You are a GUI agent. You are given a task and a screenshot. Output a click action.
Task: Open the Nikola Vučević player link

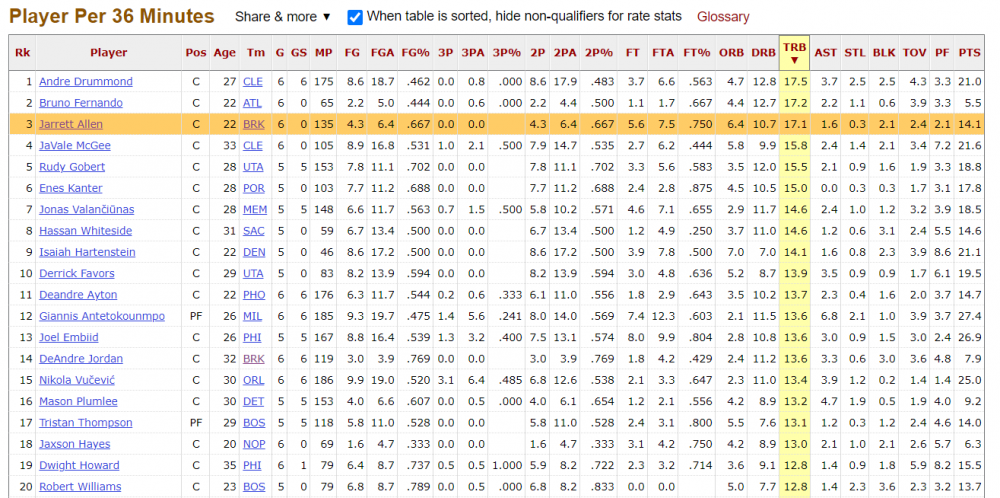tap(80, 381)
